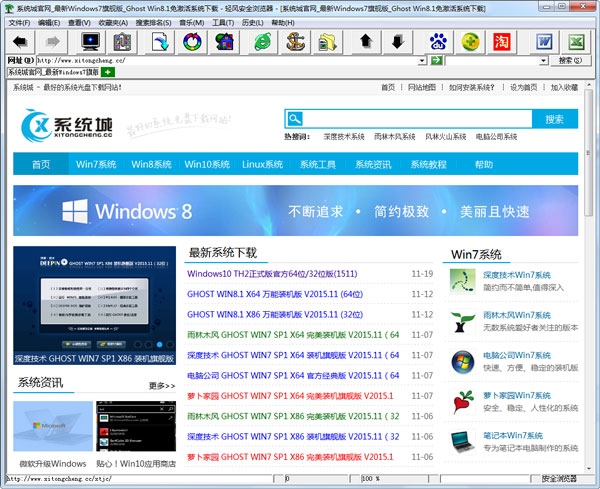Click the 网站地图 link
The width and height of the screenshot is (600, 489).
click(x=422, y=87)
